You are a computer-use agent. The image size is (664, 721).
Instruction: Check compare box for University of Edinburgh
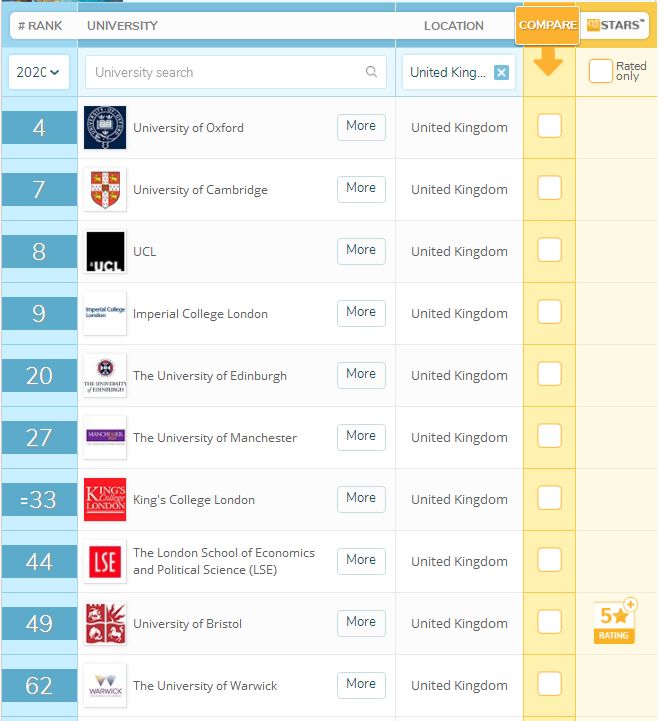(549, 374)
